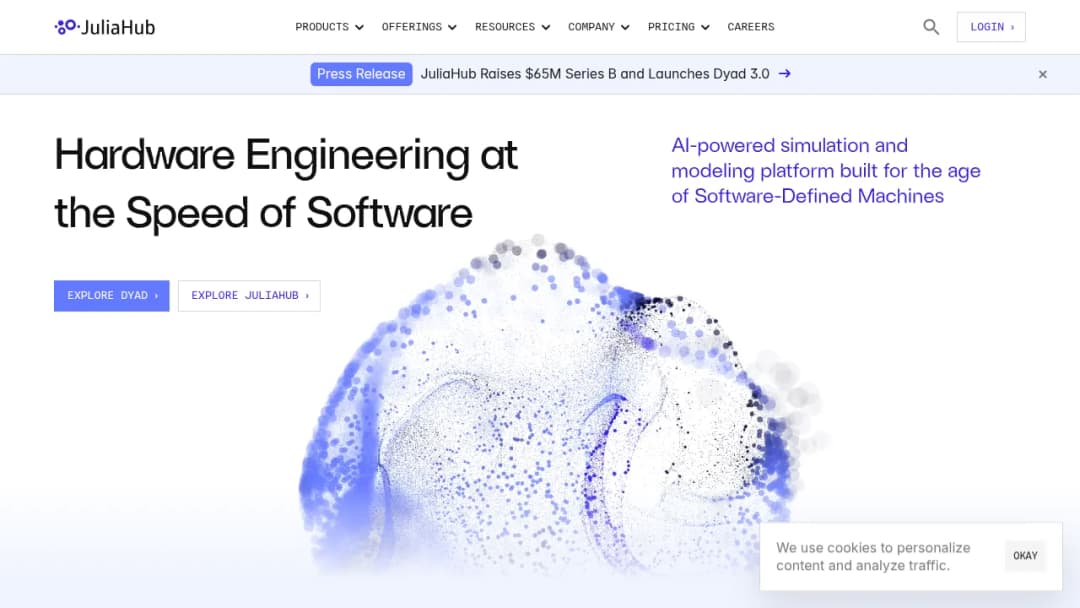The image size is (1080, 608).
Task: Open the search magnifier icon
Action: tap(931, 27)
